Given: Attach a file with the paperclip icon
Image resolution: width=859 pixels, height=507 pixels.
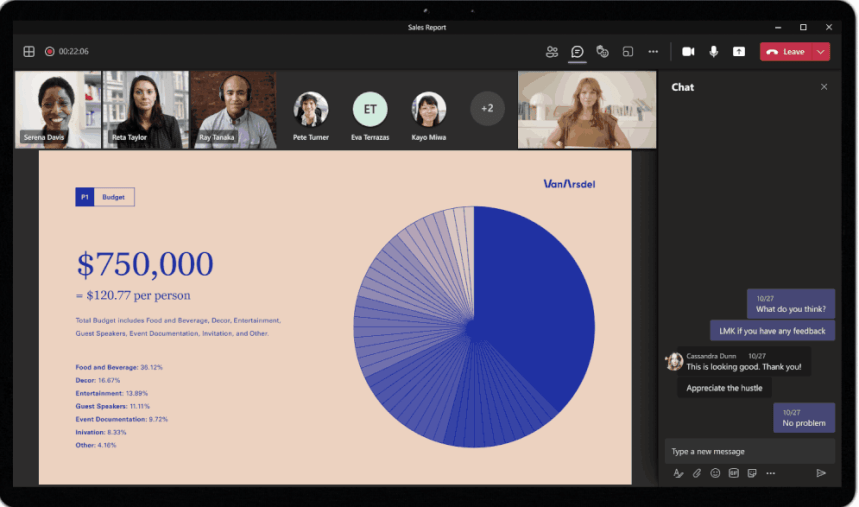Looking at the screenshot, I should (x=697, y=473).
